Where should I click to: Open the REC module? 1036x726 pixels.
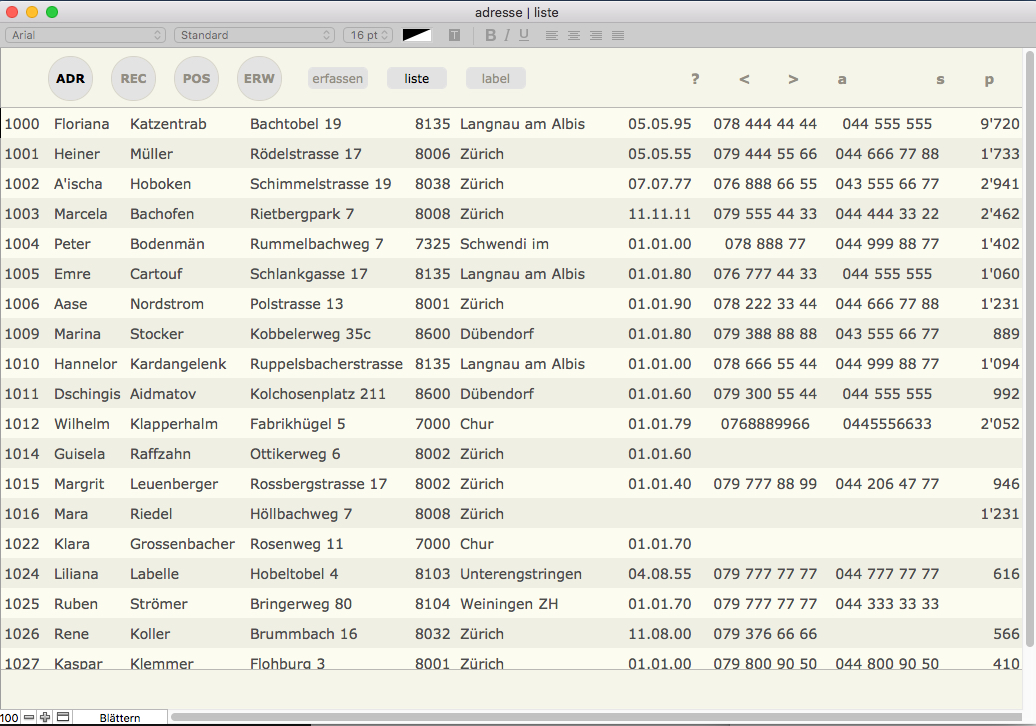pyautogui.click(x=133, y=78)
